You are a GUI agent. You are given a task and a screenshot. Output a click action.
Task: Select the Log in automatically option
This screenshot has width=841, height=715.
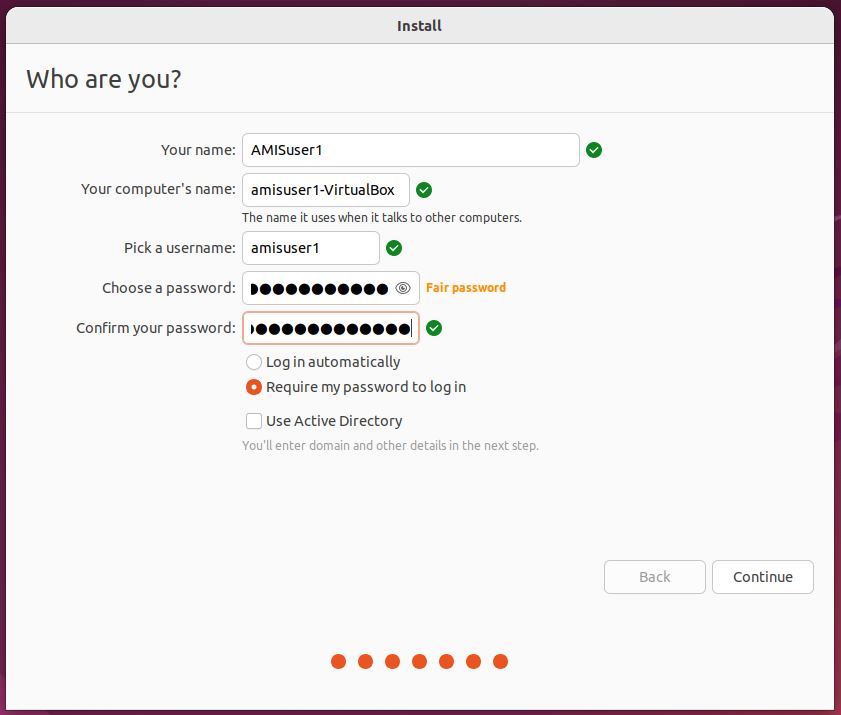pyautogui.click(x=254, y=362)
